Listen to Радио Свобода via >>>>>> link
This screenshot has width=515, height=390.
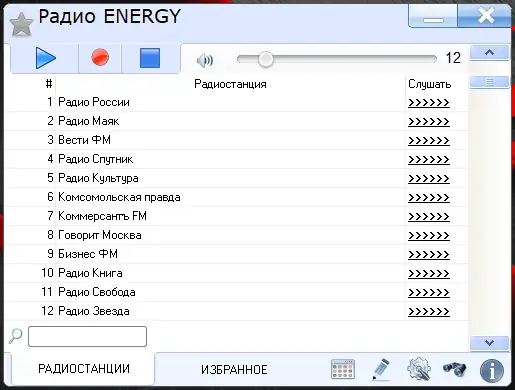(x=429, y=293)
